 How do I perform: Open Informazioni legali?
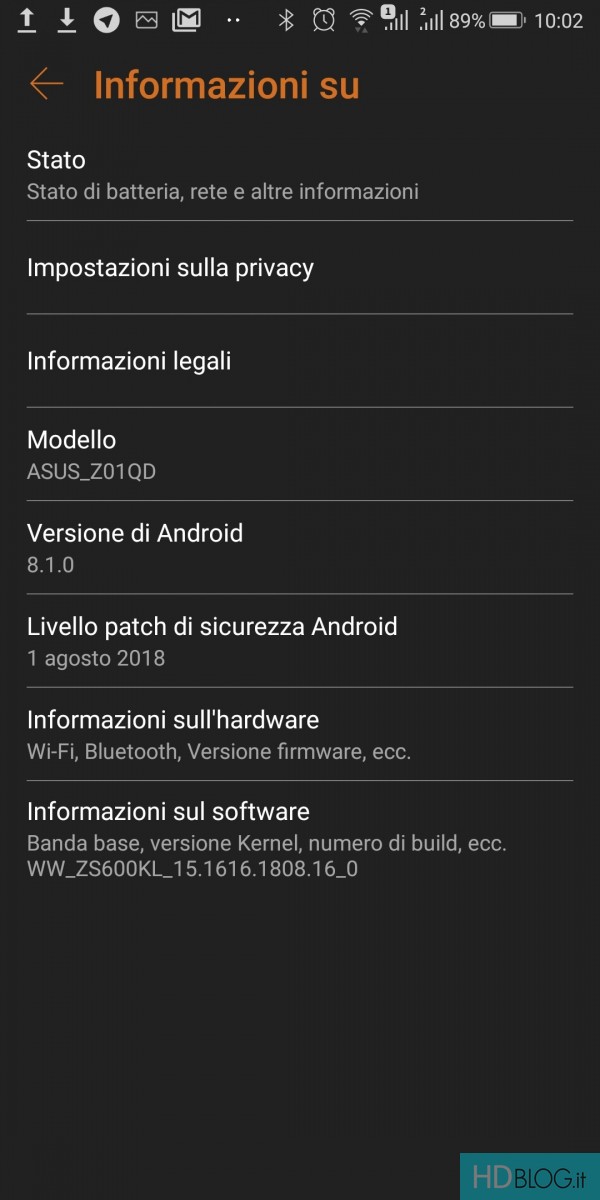pyautogui.click(x=300, y=360)
